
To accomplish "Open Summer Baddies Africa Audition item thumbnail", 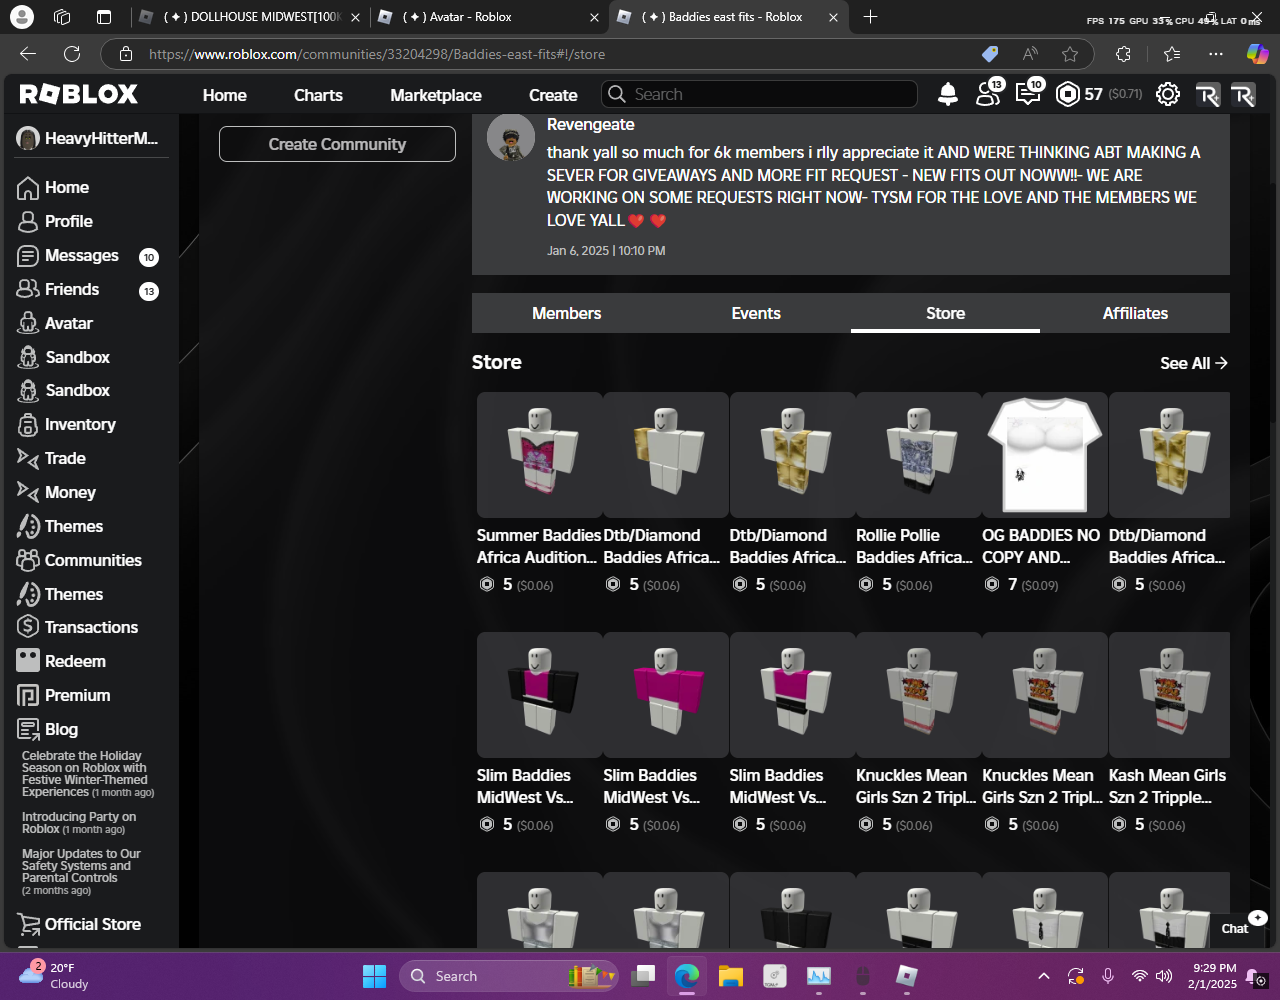I will pos(540,455).
